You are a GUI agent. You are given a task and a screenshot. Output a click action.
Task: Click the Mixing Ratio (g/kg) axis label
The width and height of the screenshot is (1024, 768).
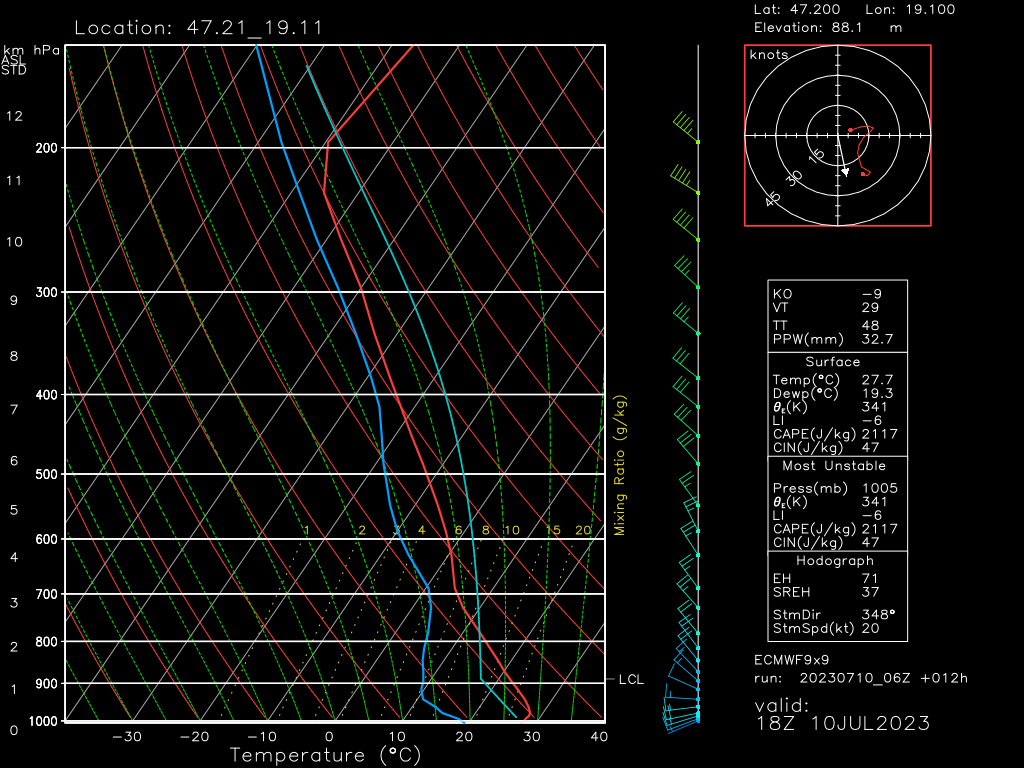(620, 466)
